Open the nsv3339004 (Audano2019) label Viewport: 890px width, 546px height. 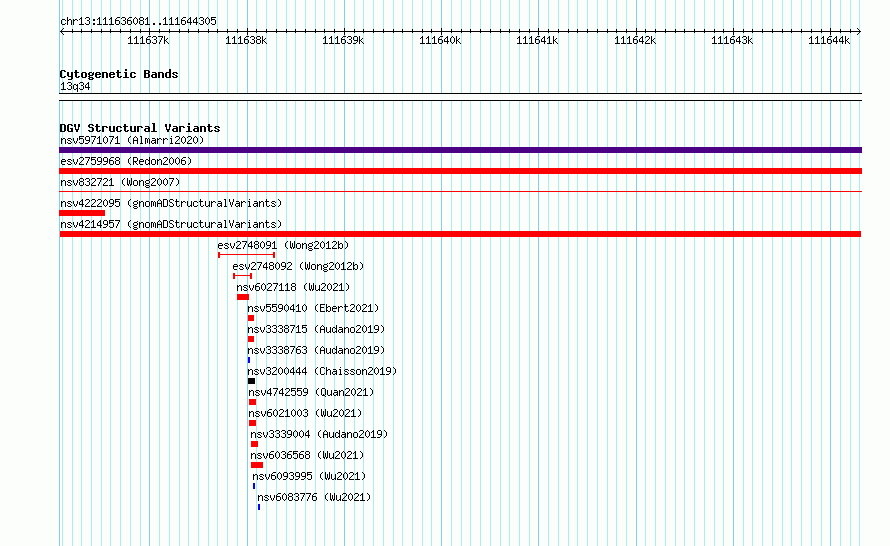click(319, 434)
